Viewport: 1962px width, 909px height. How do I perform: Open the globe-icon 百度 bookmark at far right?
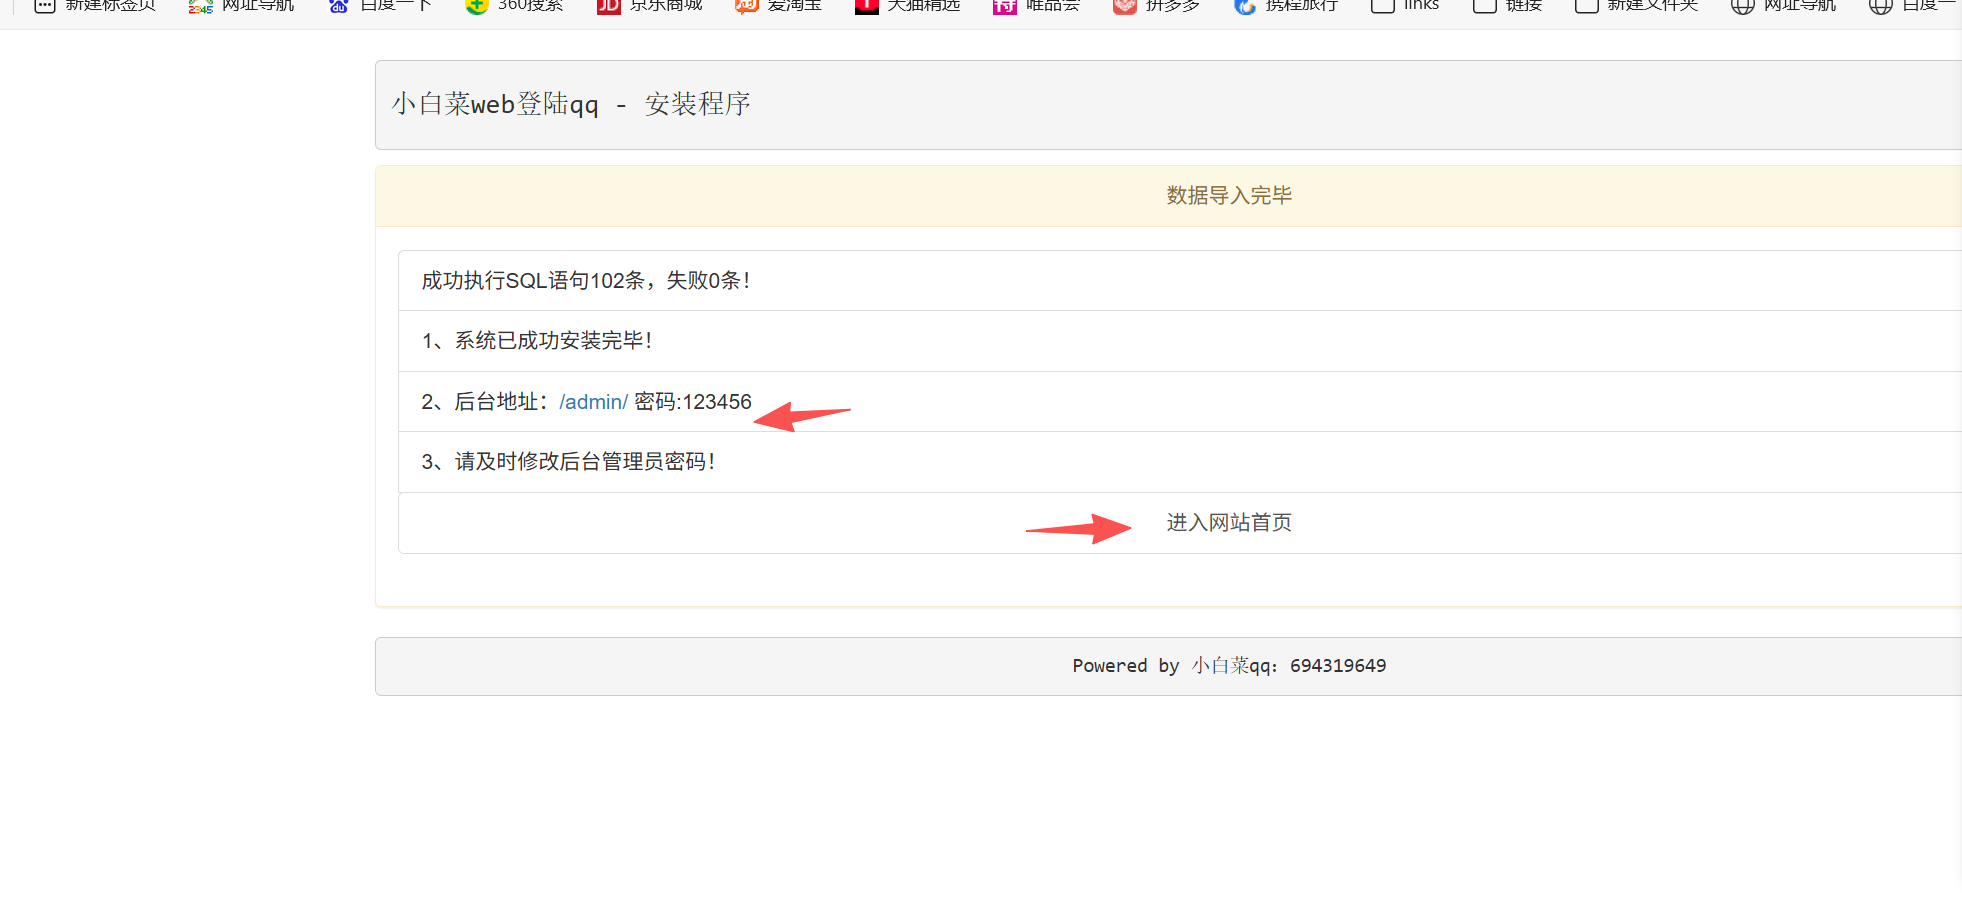click(1910, 6)
